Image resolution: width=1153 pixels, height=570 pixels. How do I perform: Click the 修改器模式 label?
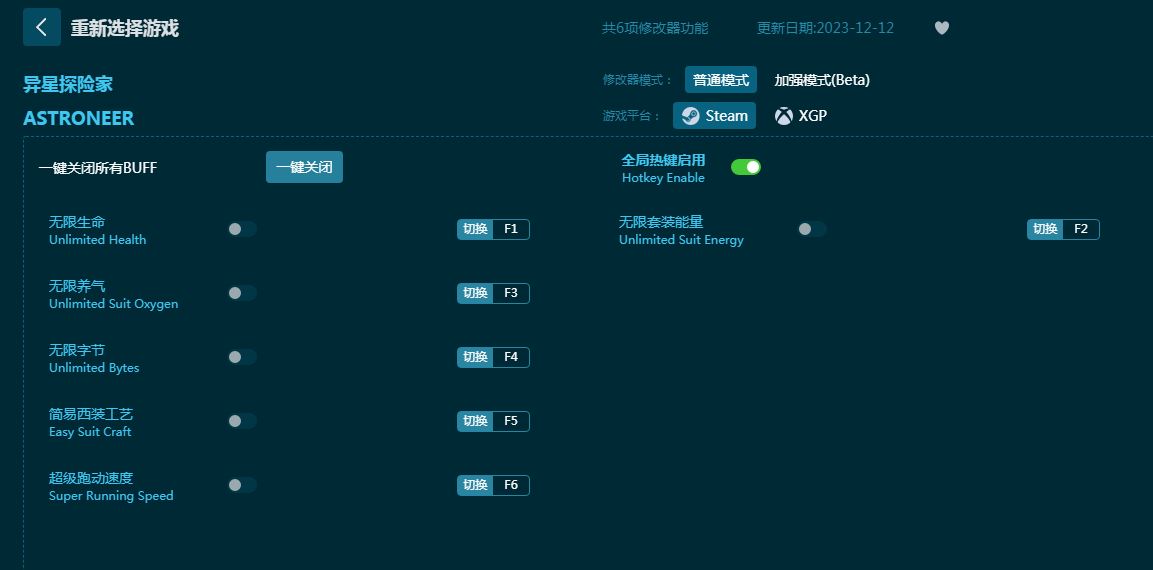(638, 80)
